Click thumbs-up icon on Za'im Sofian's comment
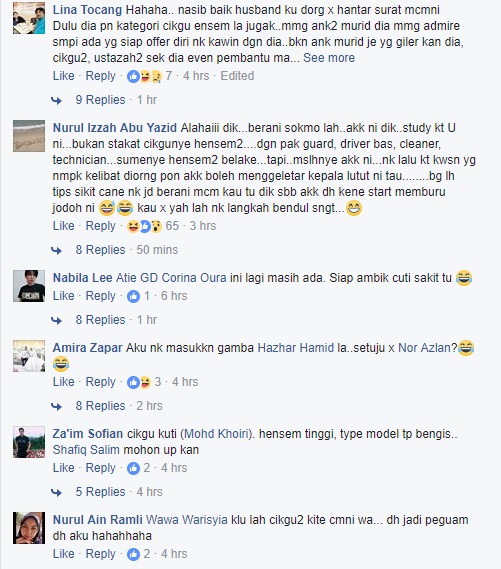Image resolution: width=501 pixels, height=569 pixels. 133,468
